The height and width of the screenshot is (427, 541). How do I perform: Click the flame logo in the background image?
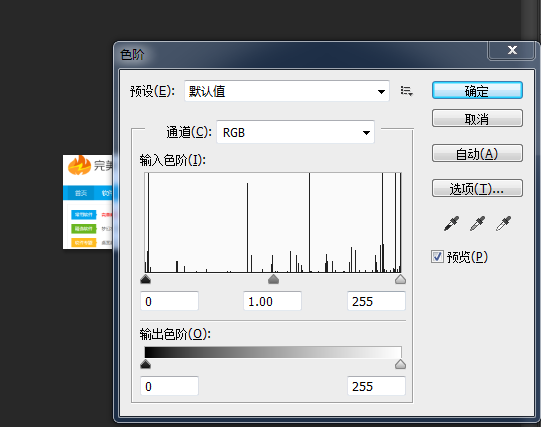click(x=79, y=166)
